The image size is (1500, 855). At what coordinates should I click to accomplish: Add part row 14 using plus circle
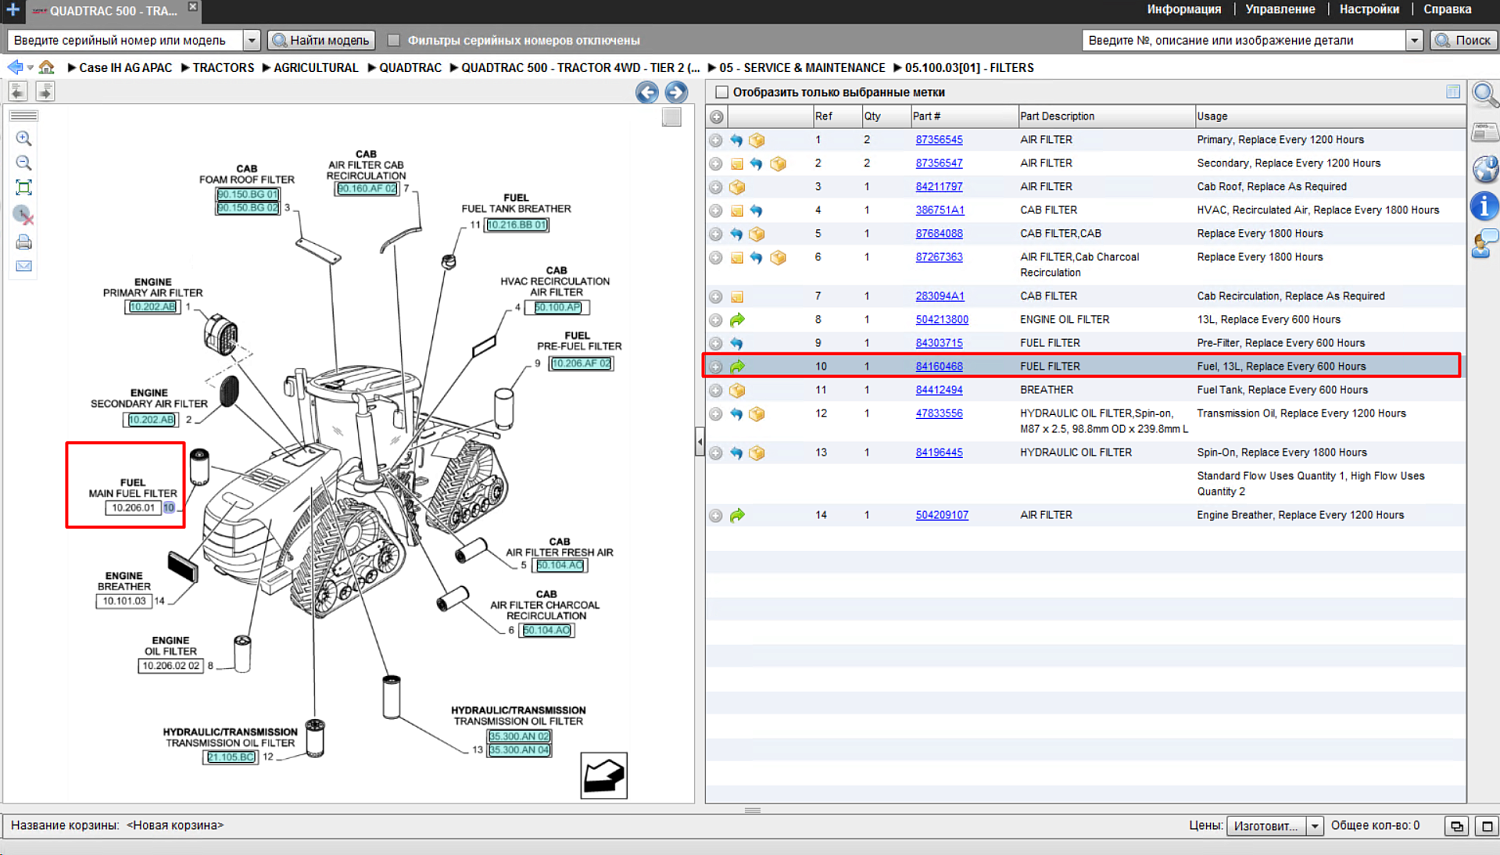[716, 516]
